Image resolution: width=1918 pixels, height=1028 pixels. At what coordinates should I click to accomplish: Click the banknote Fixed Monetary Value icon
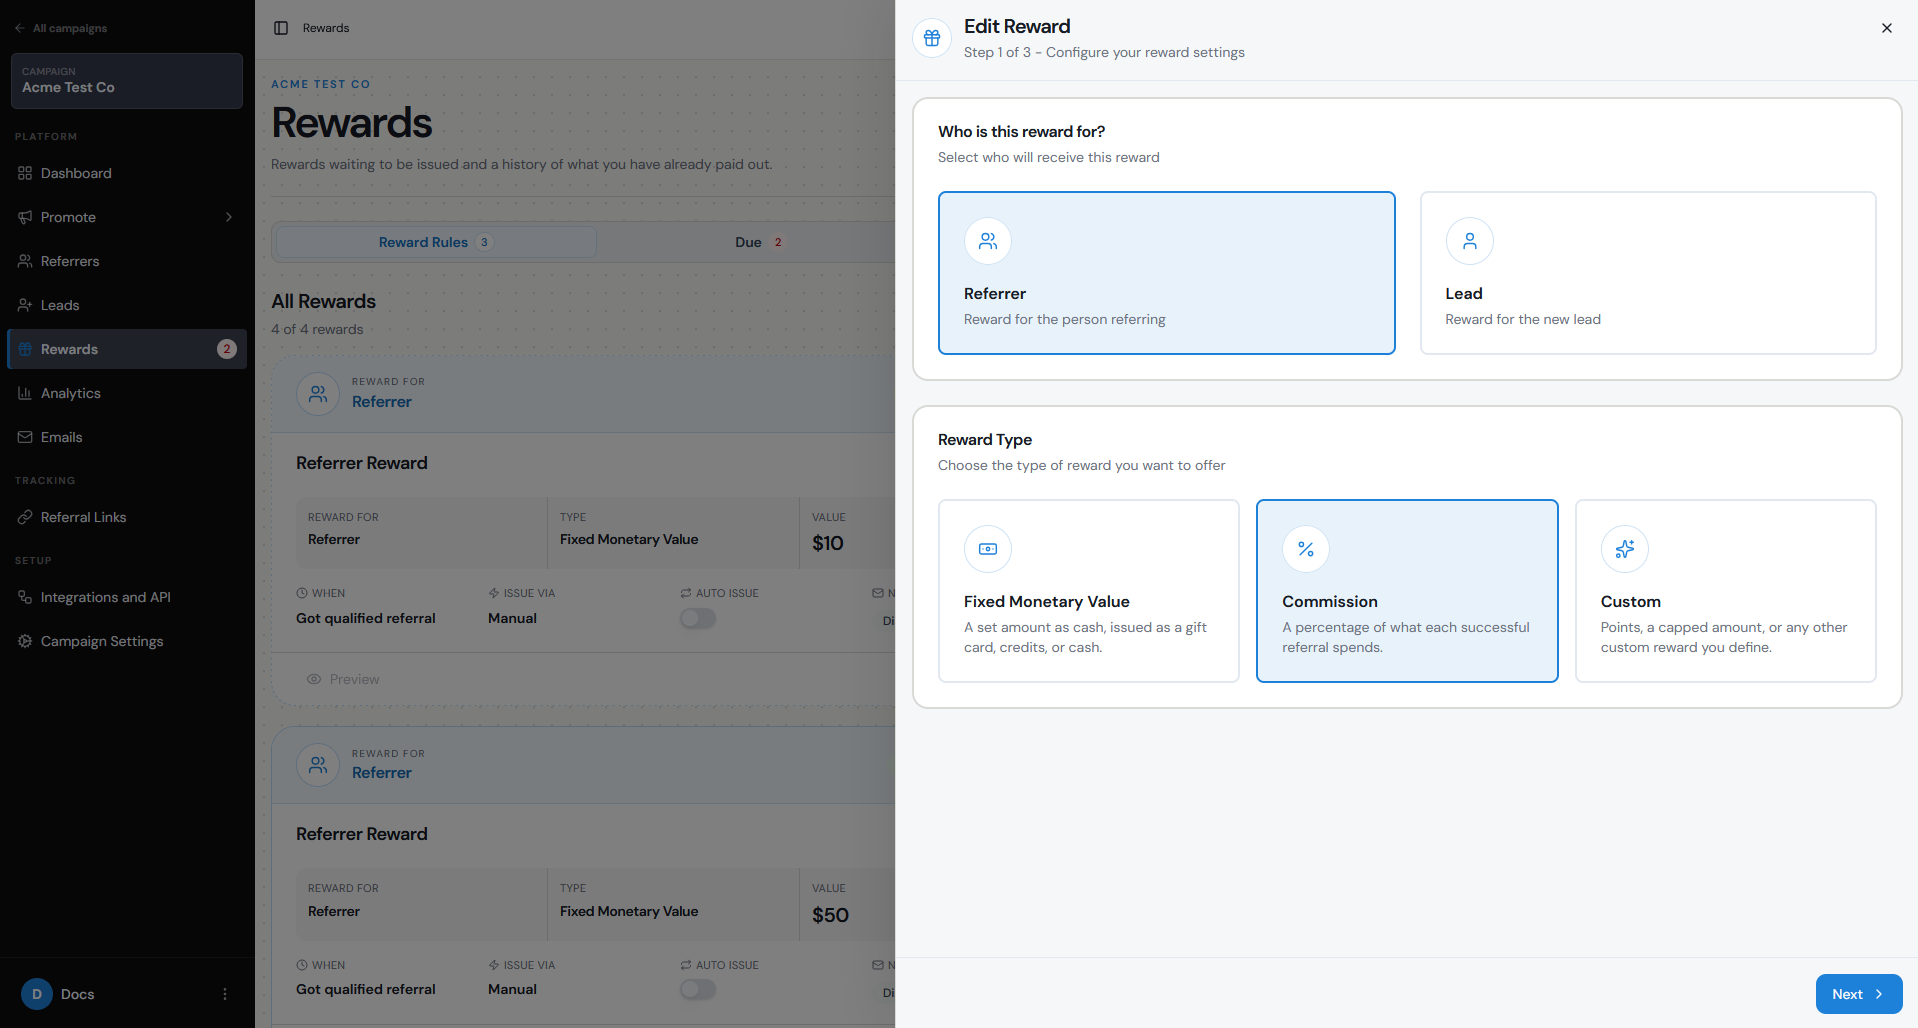[988, 549]
